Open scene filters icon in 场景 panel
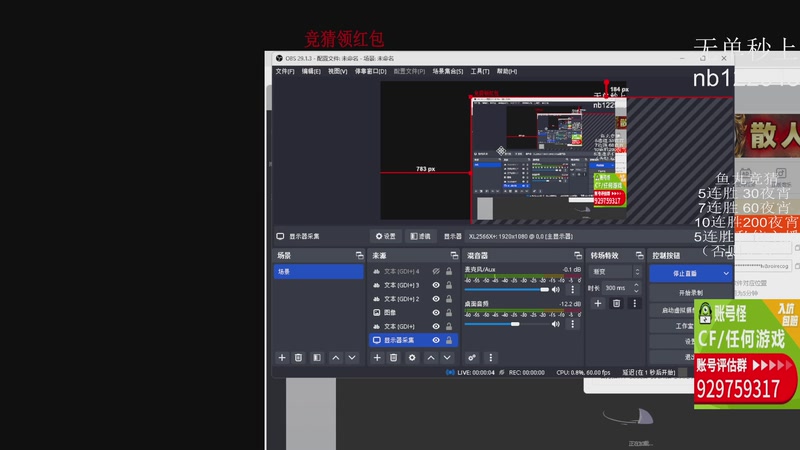The height and width of the screenshot is (450, 800). (317, 358)
